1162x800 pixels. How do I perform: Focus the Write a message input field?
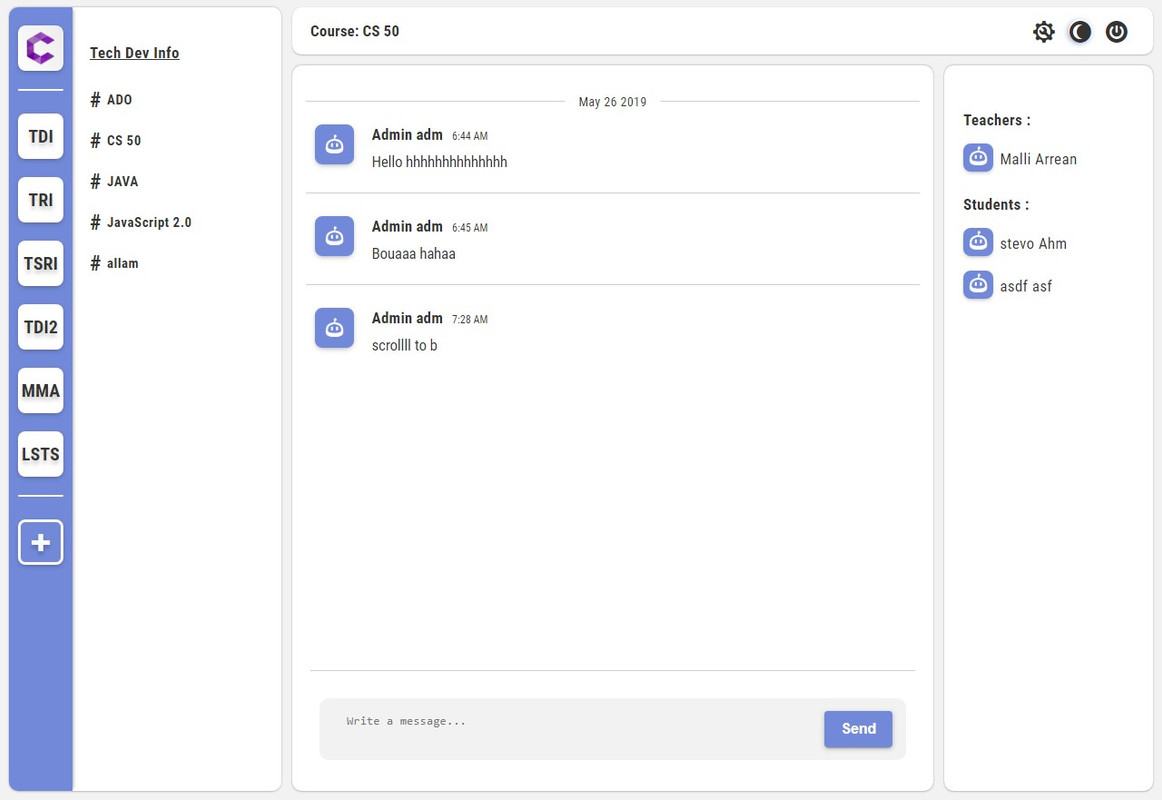click(570, 728)
